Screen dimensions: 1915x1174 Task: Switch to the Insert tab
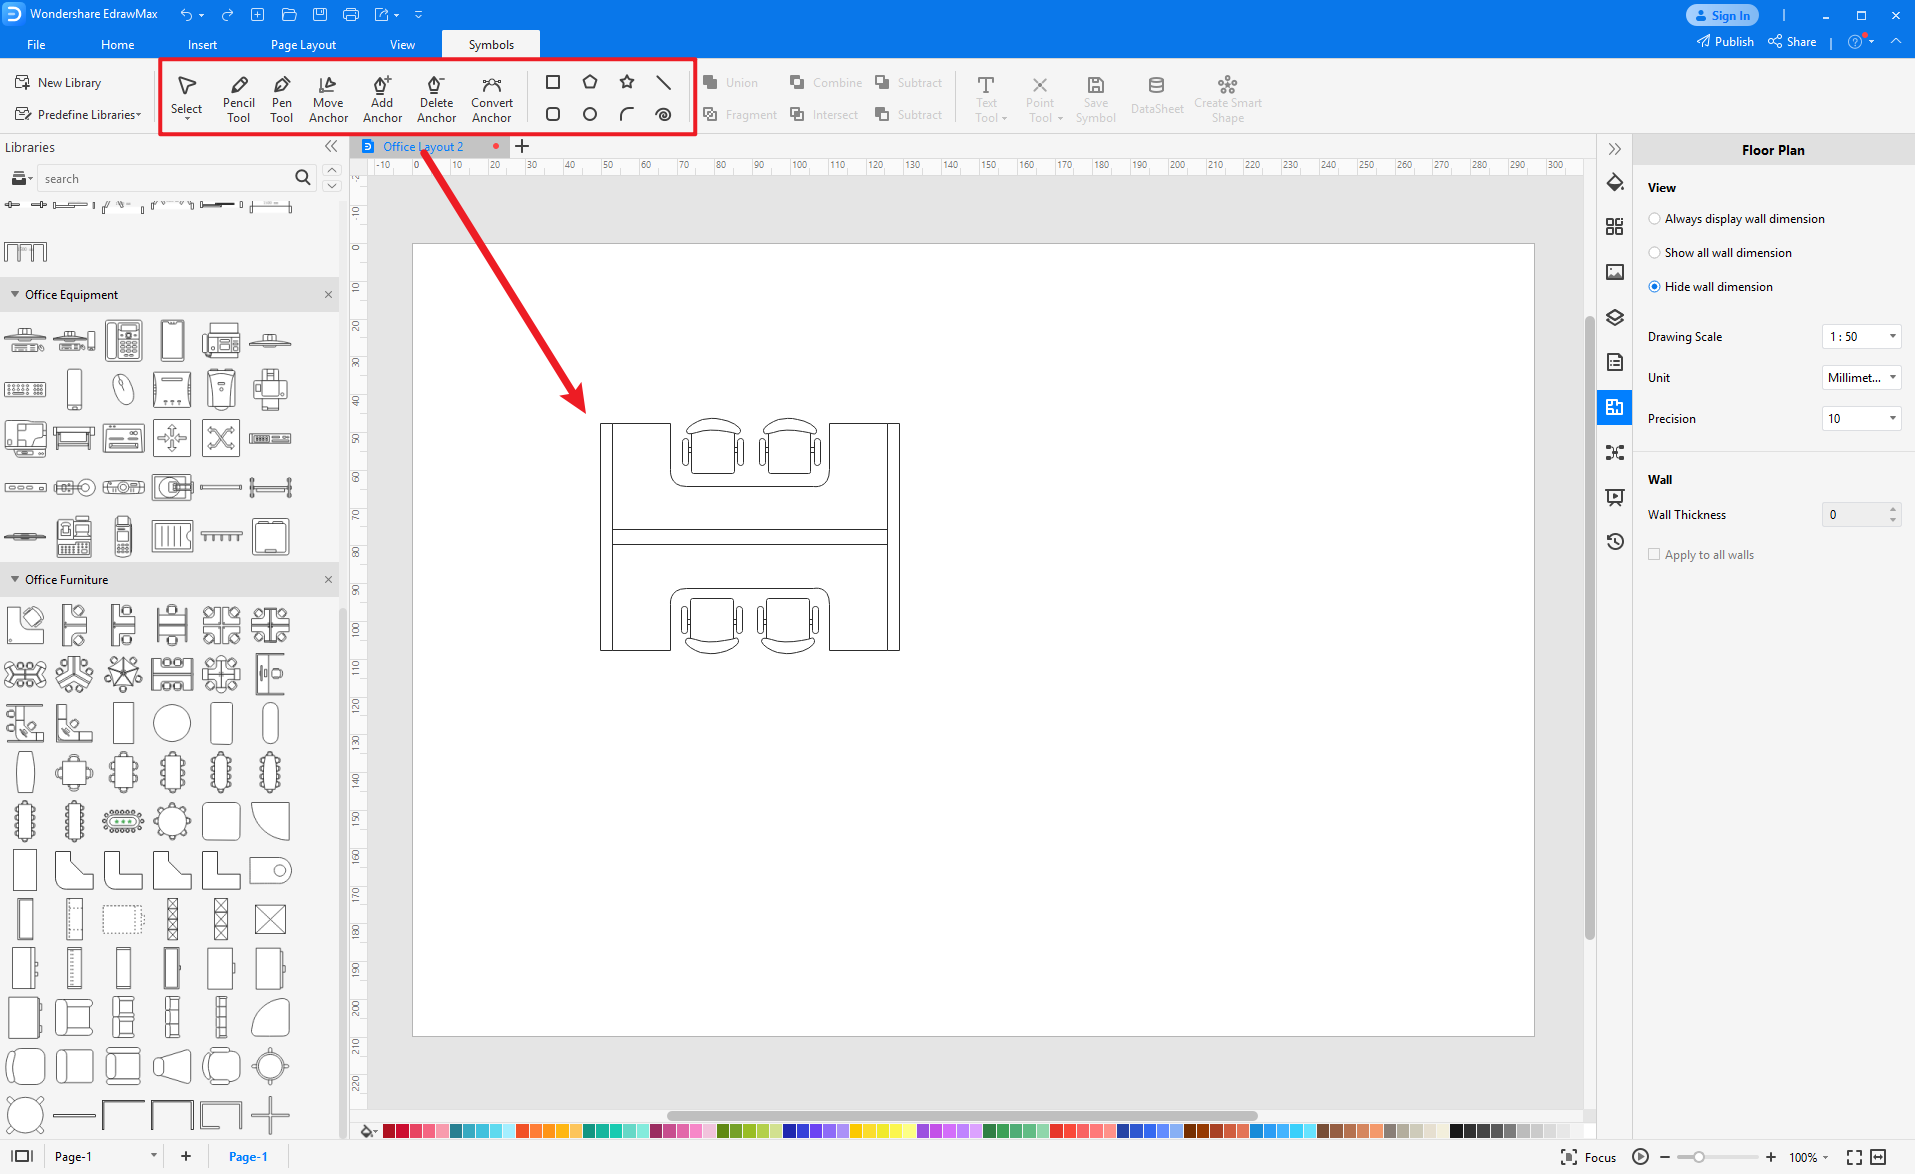click(x=202, y=44)
